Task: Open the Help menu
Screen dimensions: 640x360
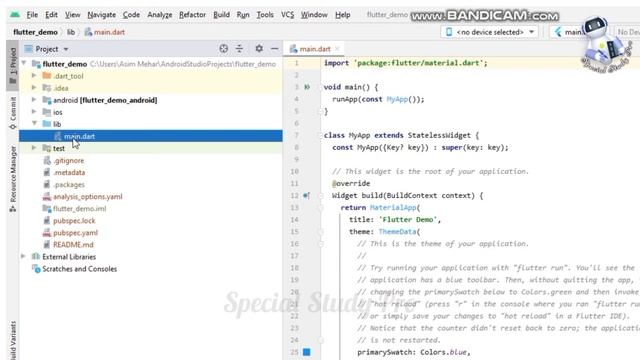Action: (342, 15)
